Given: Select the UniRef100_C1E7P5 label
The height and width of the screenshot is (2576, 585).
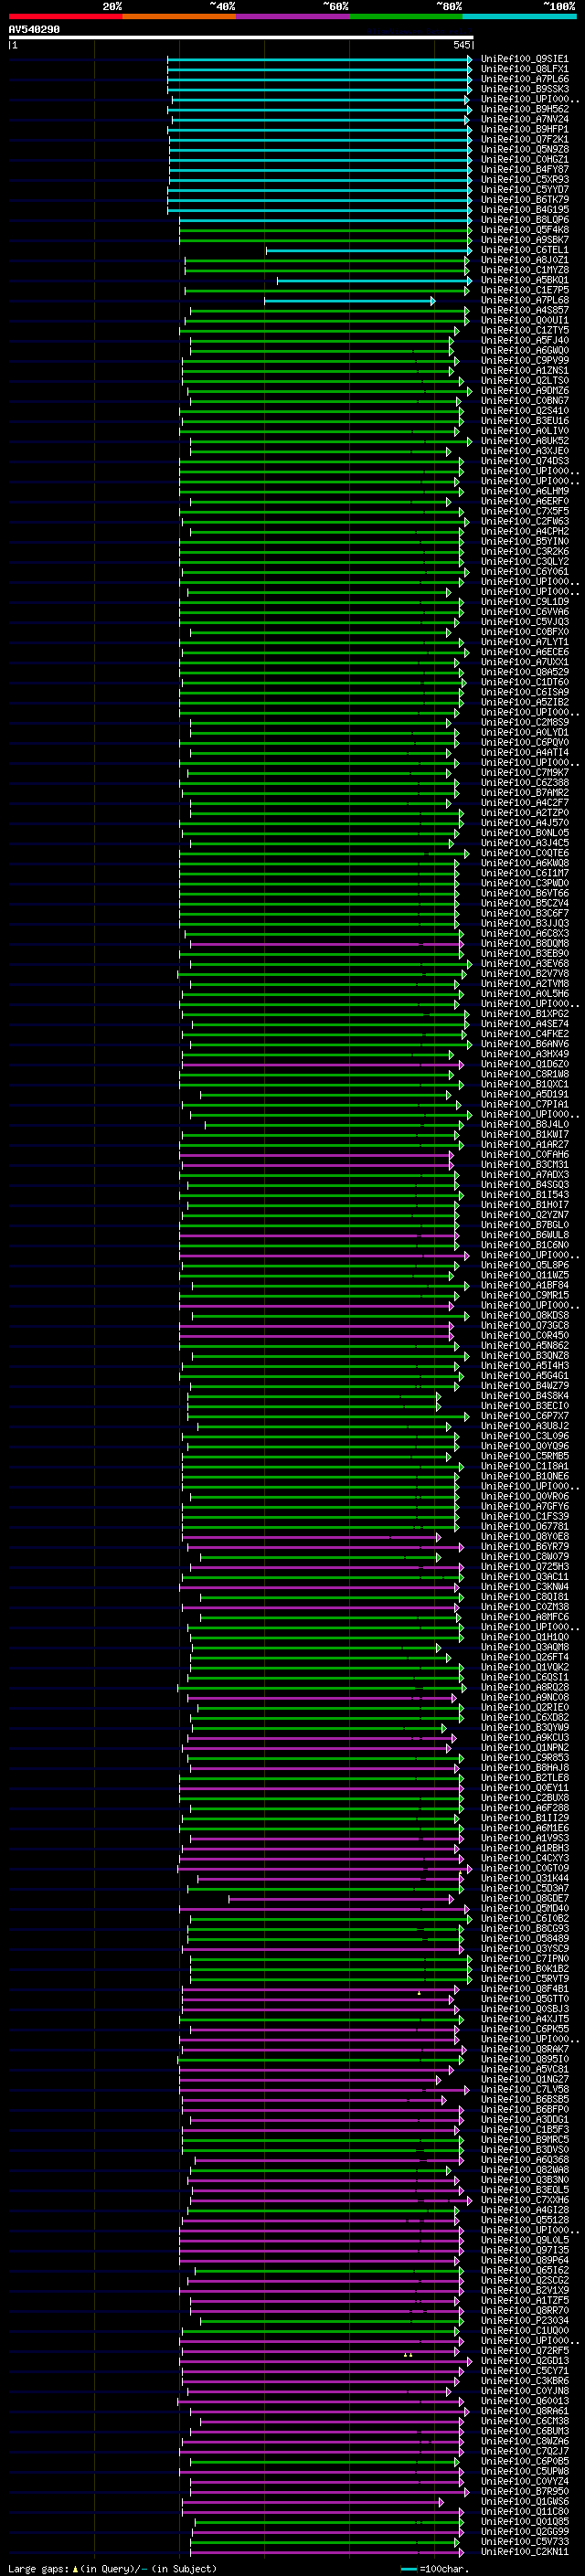Looking at the screenshot, I should 524,290.
